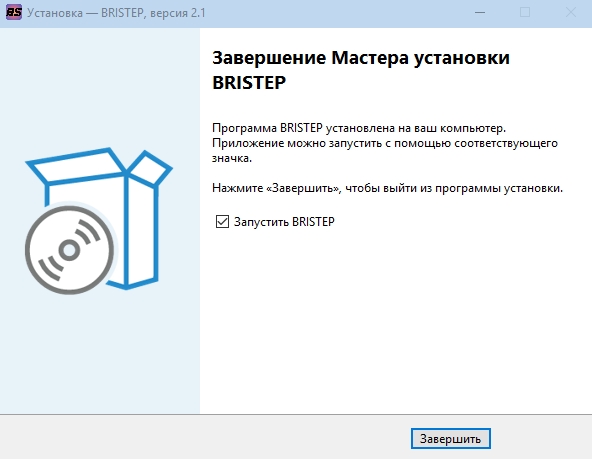
Task: Click the BRISTEP app icon in title bar
Action: 14,12
